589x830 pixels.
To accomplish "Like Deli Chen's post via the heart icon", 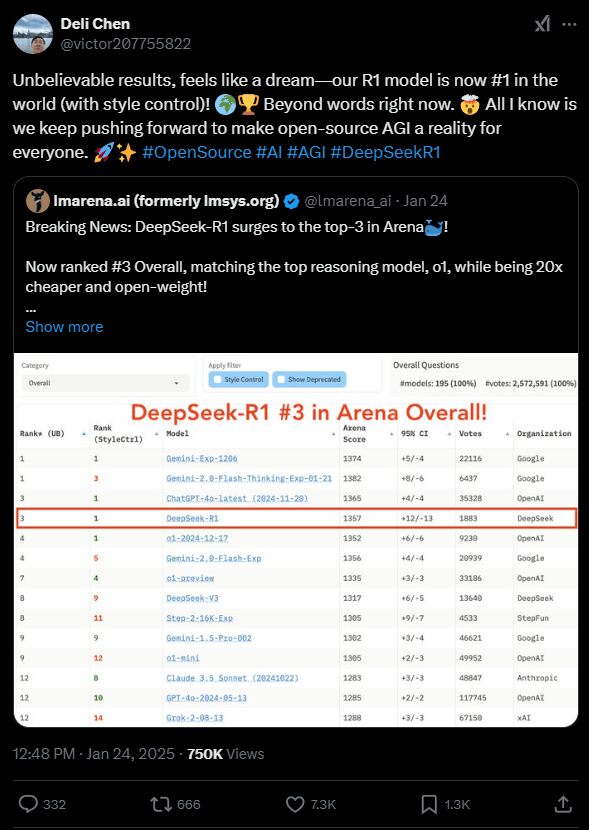I will (294, 804).
